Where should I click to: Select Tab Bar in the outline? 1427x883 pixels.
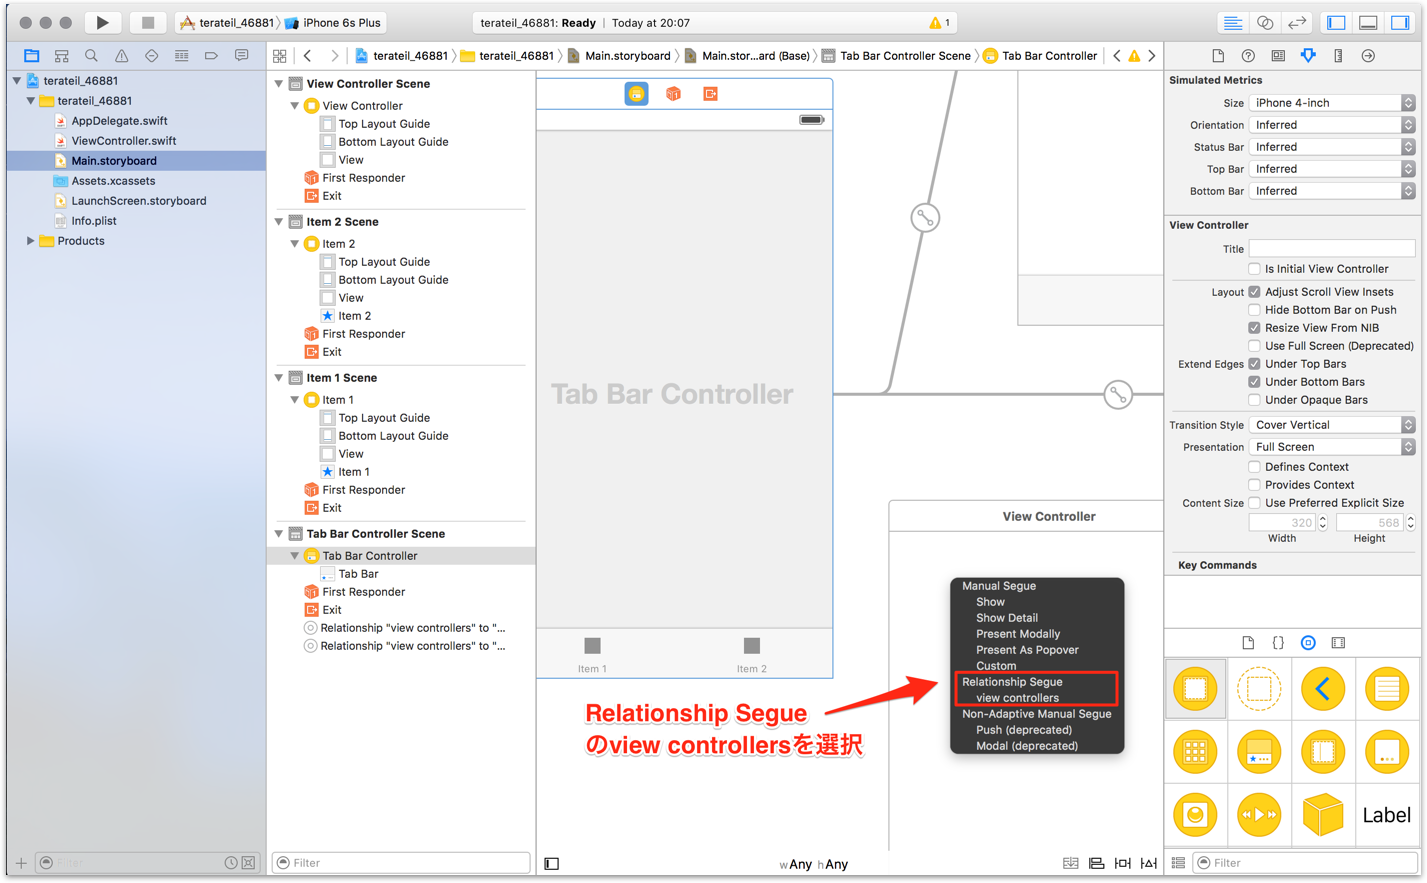[x=358, y=574]
